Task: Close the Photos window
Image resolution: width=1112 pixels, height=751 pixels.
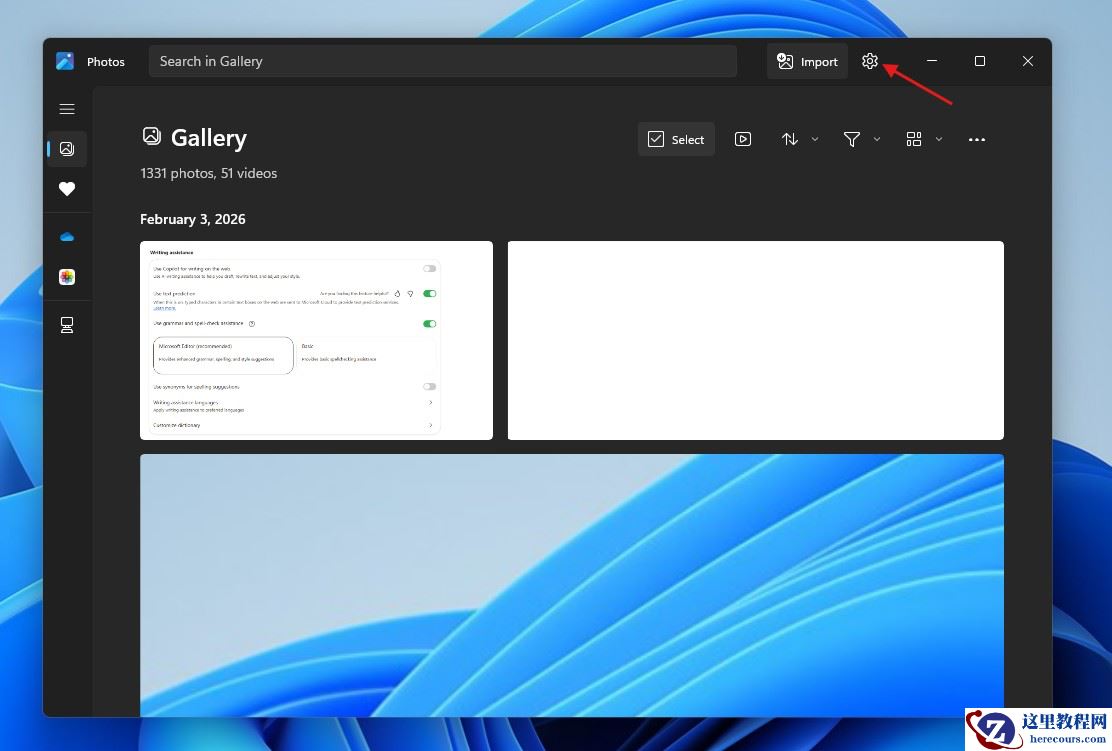Action: [1028, 61]
